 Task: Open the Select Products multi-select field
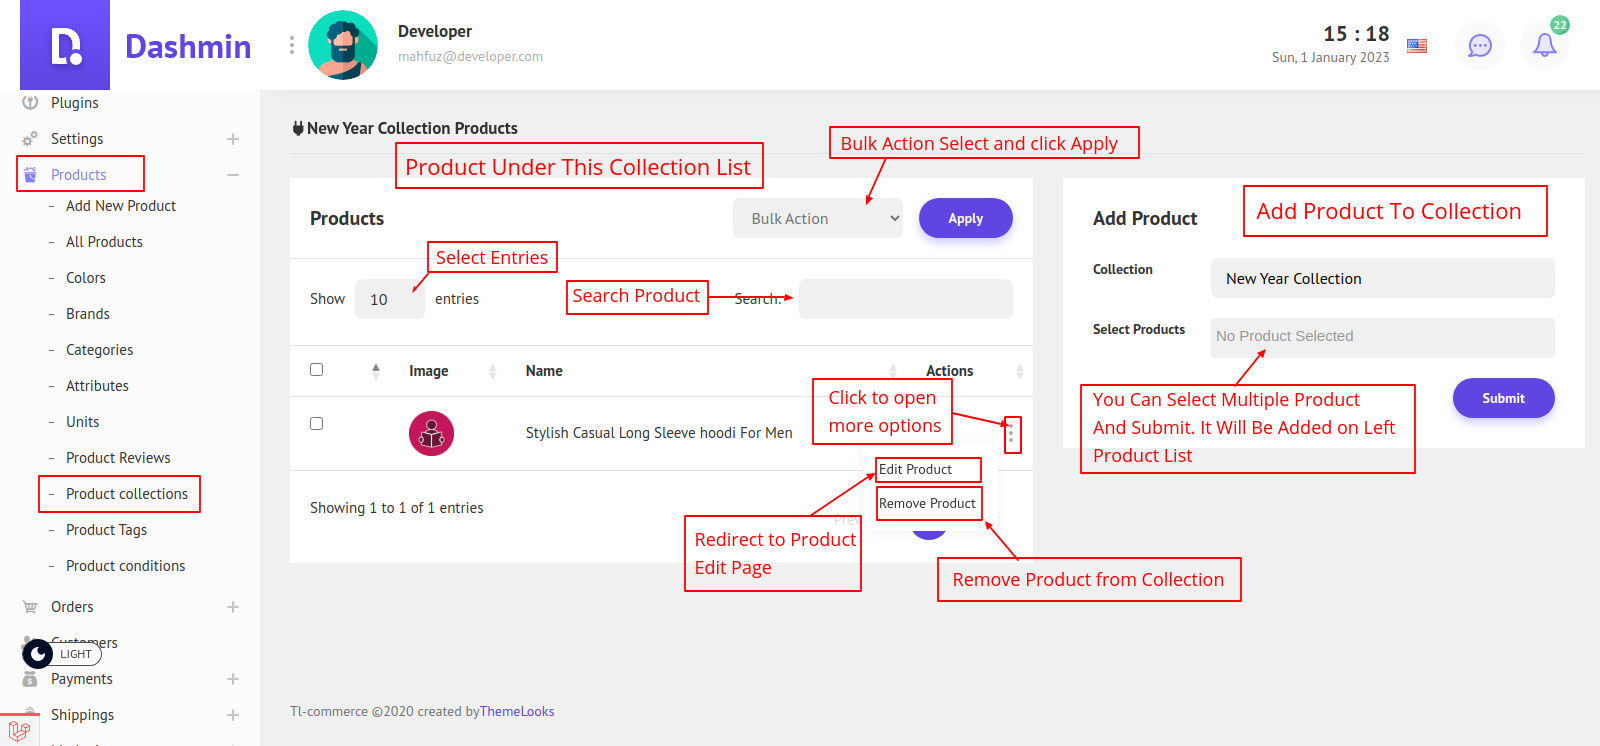1382,337
